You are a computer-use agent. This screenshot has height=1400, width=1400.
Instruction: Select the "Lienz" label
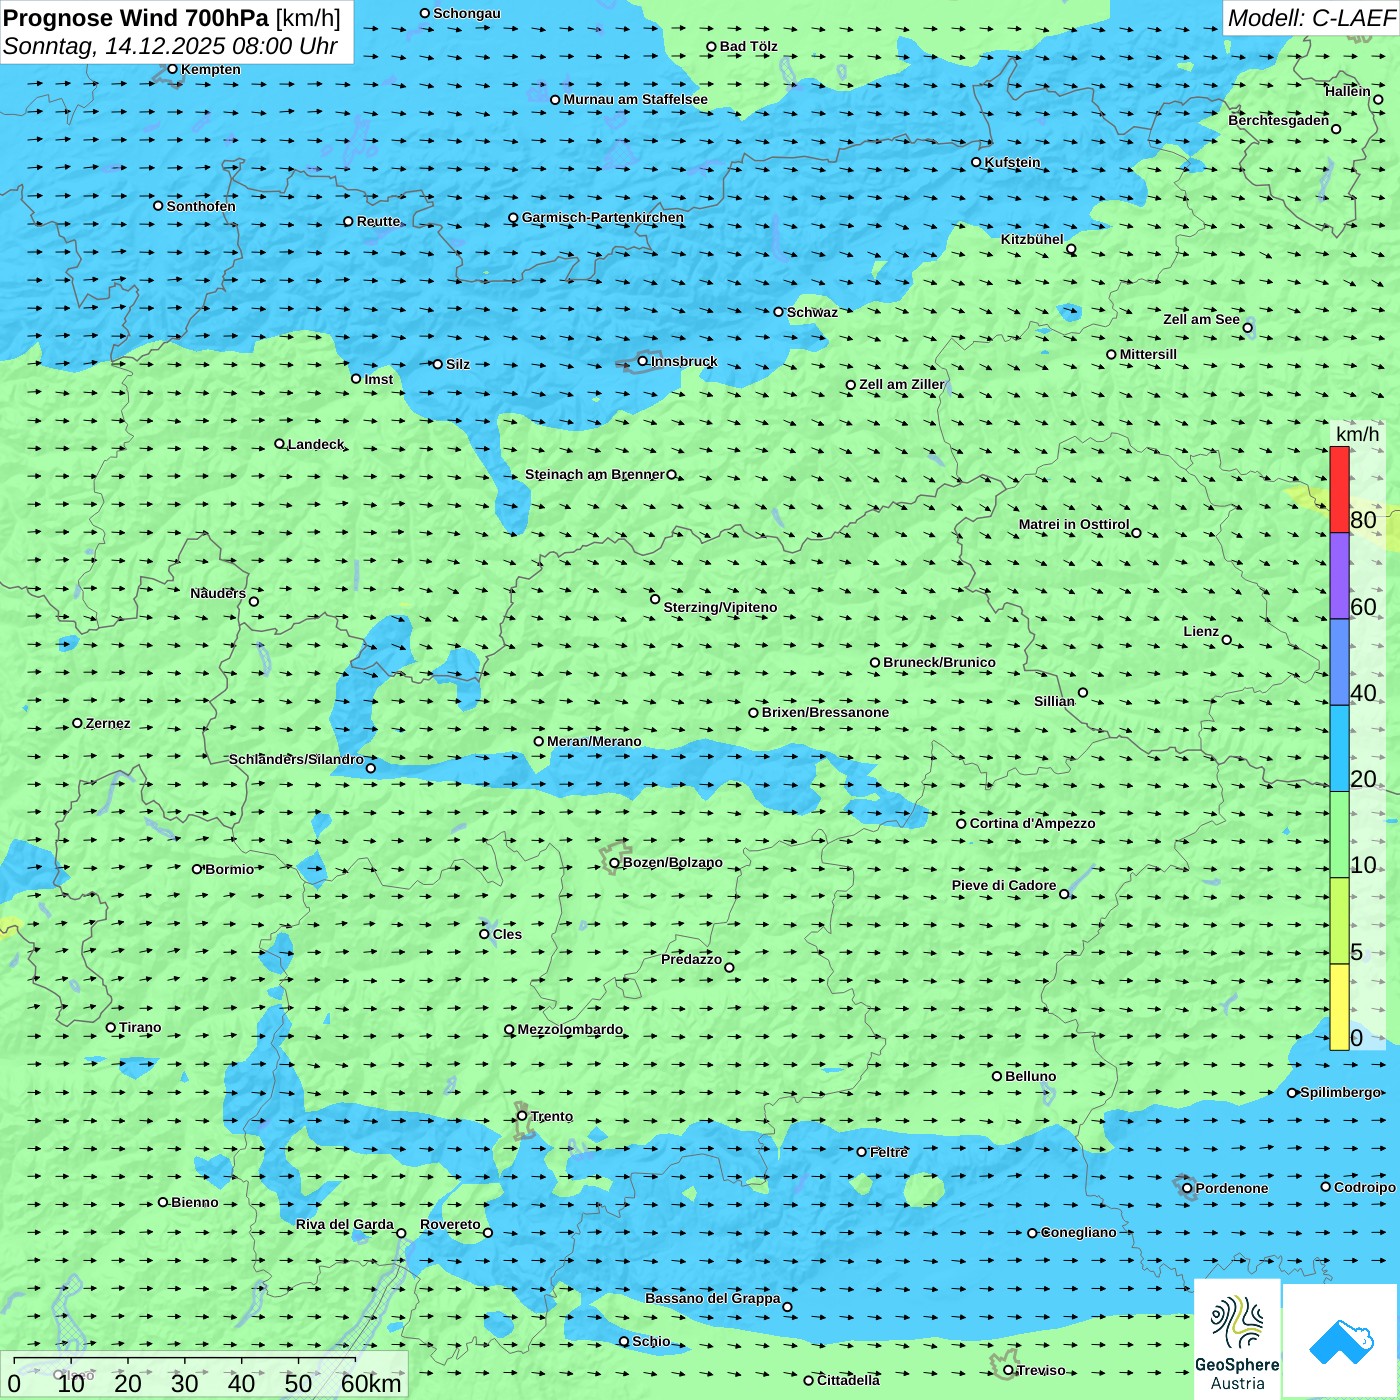coord(1201,631)
